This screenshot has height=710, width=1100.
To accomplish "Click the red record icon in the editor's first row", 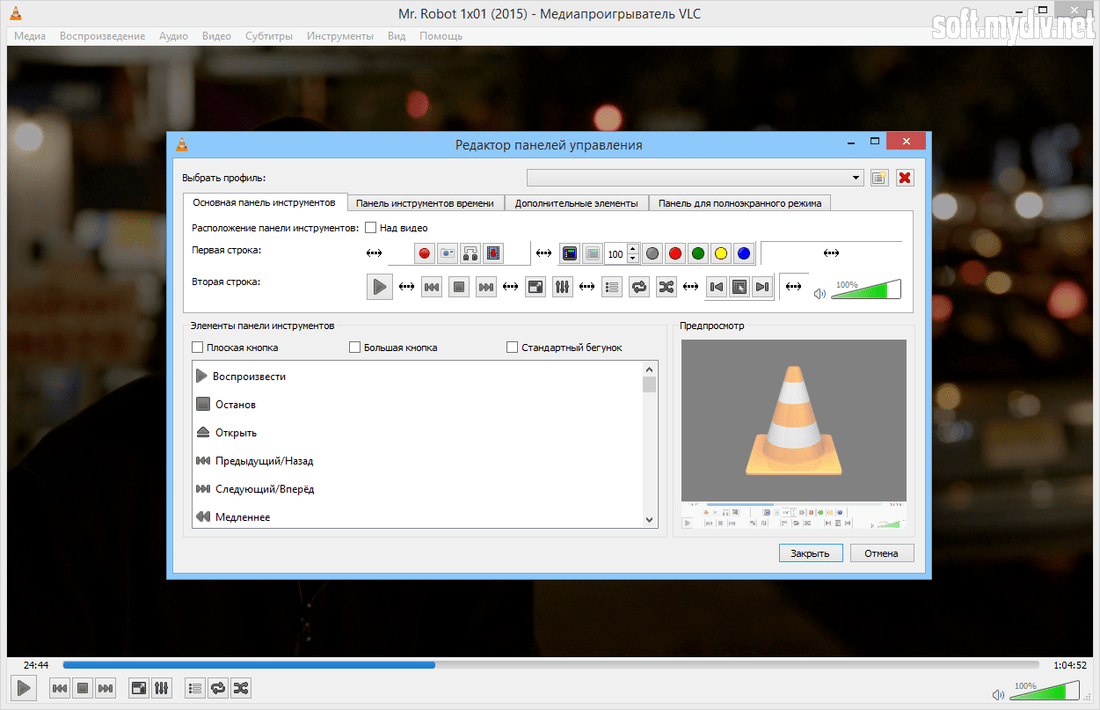I will tap(424, 254).
